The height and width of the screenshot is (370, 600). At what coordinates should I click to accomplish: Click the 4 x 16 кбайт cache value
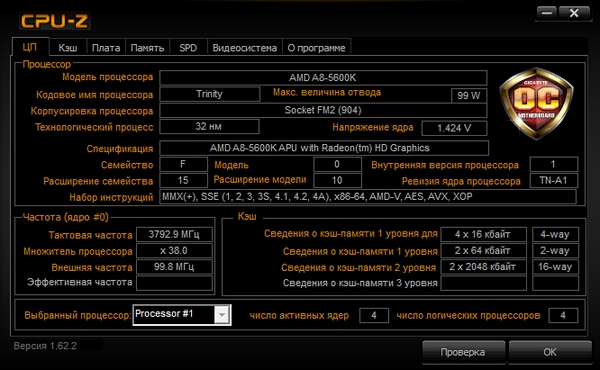[483, 234]
